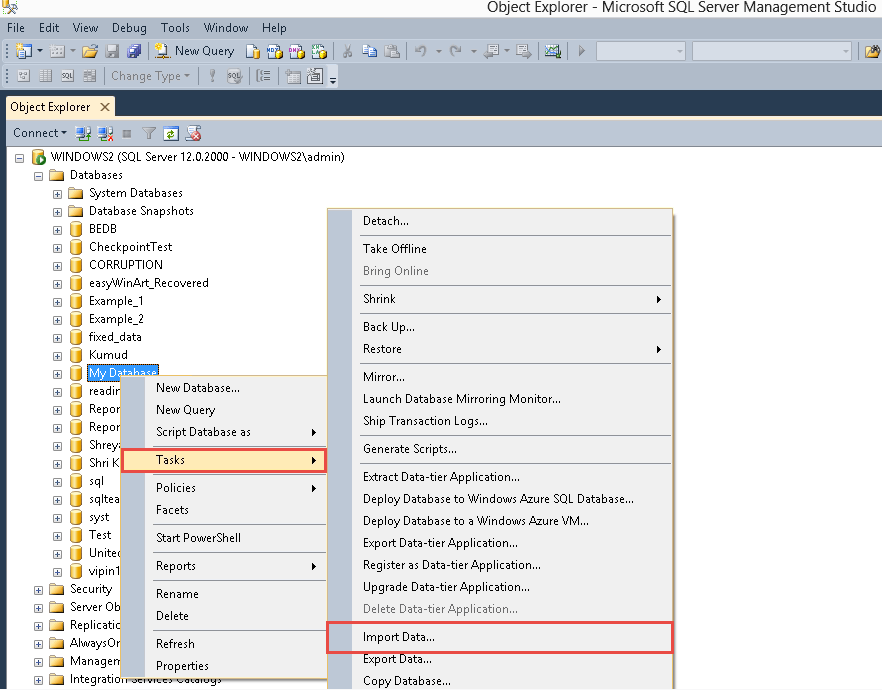Click the Filter funnel icon
Screen dimensions: 882x690
(x=149, y=133)
